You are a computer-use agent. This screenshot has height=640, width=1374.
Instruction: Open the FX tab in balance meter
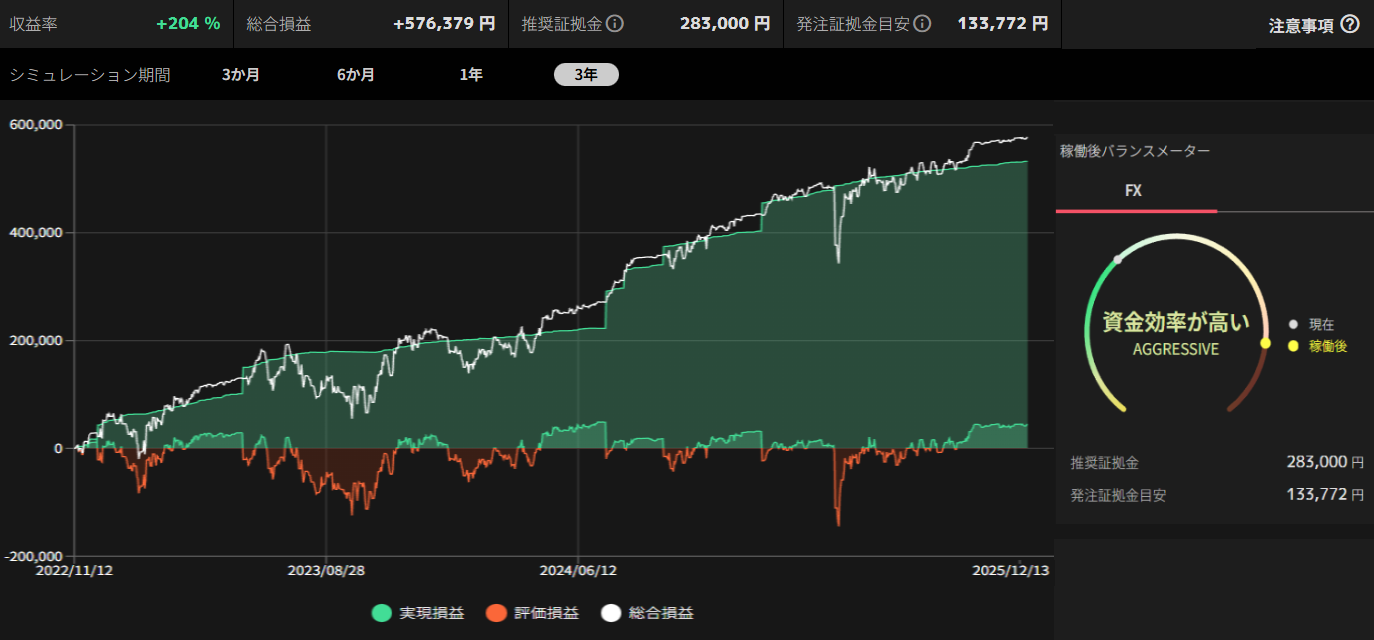pyautogui.click(x=1134, y=190)
